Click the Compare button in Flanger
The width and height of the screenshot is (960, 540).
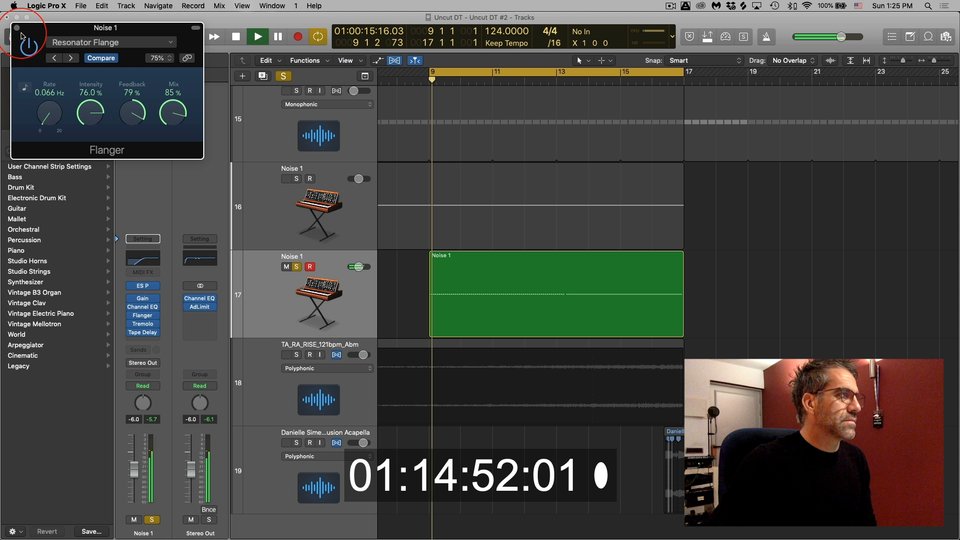point(101,58)
